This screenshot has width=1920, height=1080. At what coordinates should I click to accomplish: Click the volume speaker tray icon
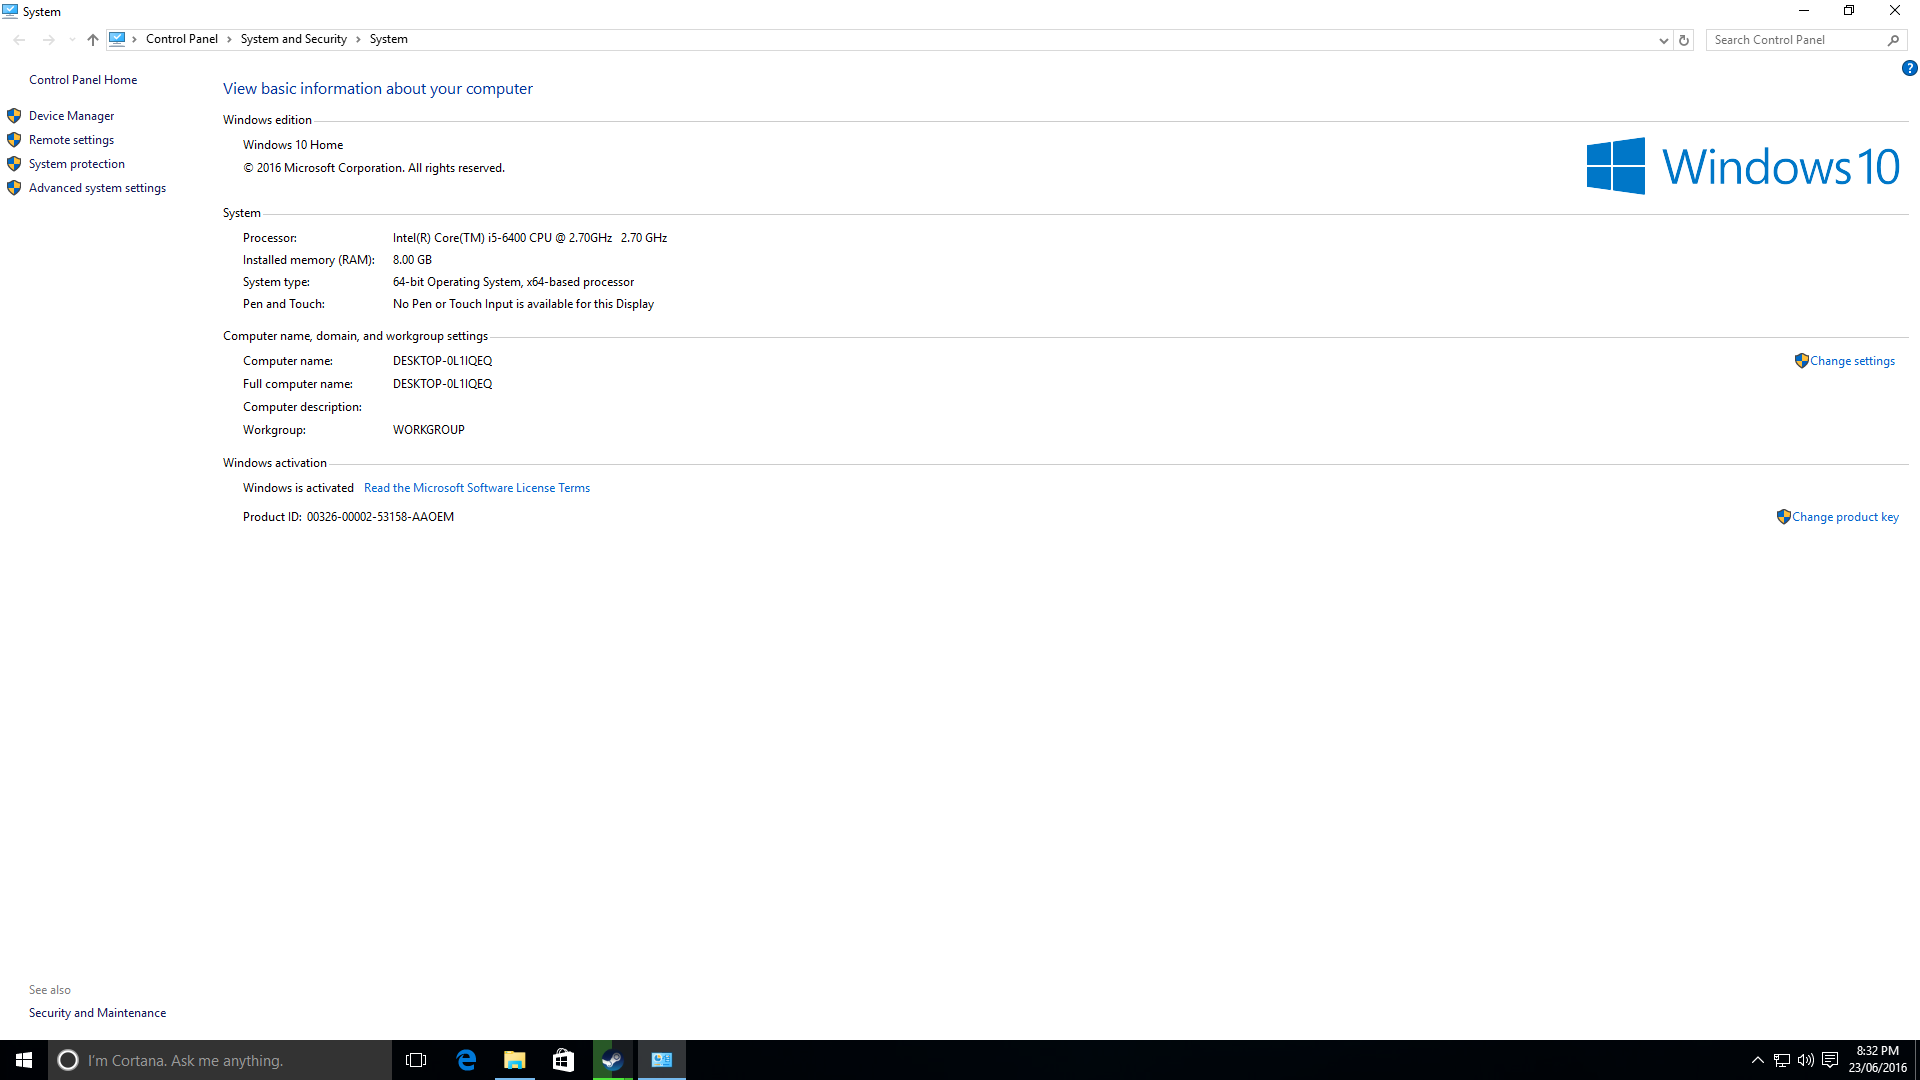[x=1806, y=1060]
